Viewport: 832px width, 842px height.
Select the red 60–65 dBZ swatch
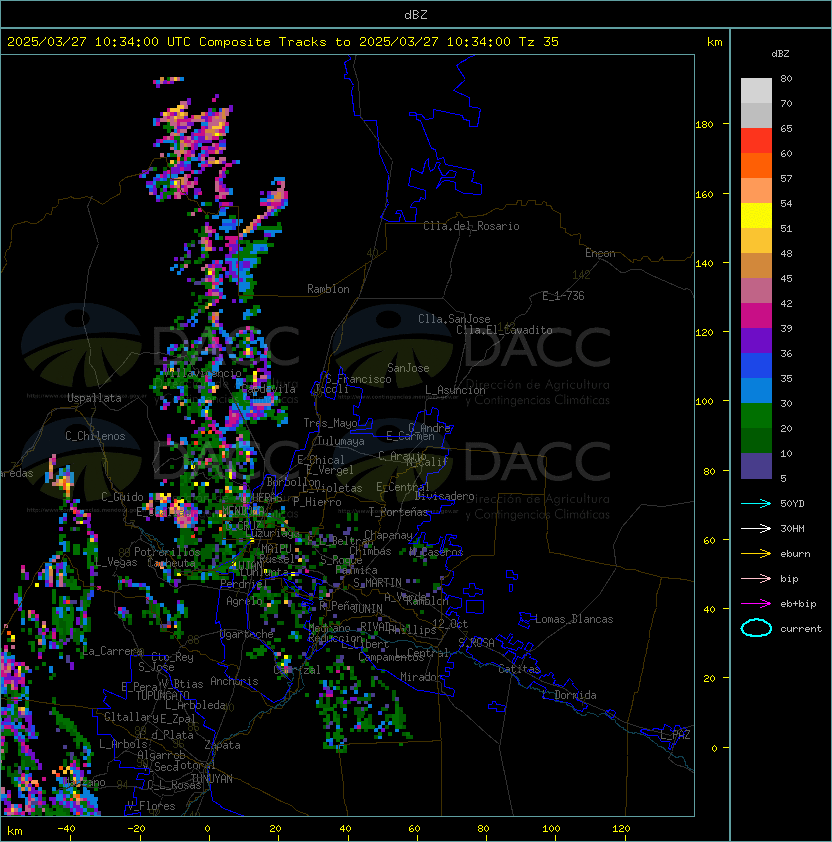756,141
